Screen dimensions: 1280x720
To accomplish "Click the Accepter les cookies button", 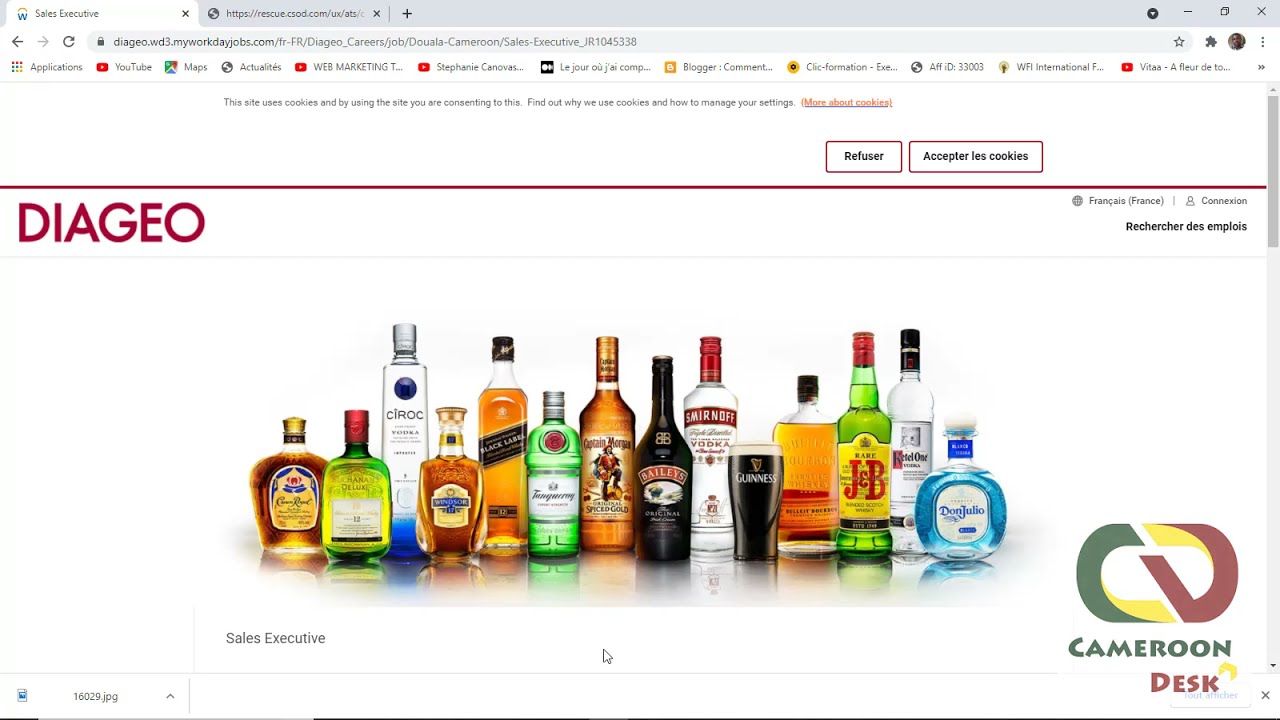I will 976,157.
